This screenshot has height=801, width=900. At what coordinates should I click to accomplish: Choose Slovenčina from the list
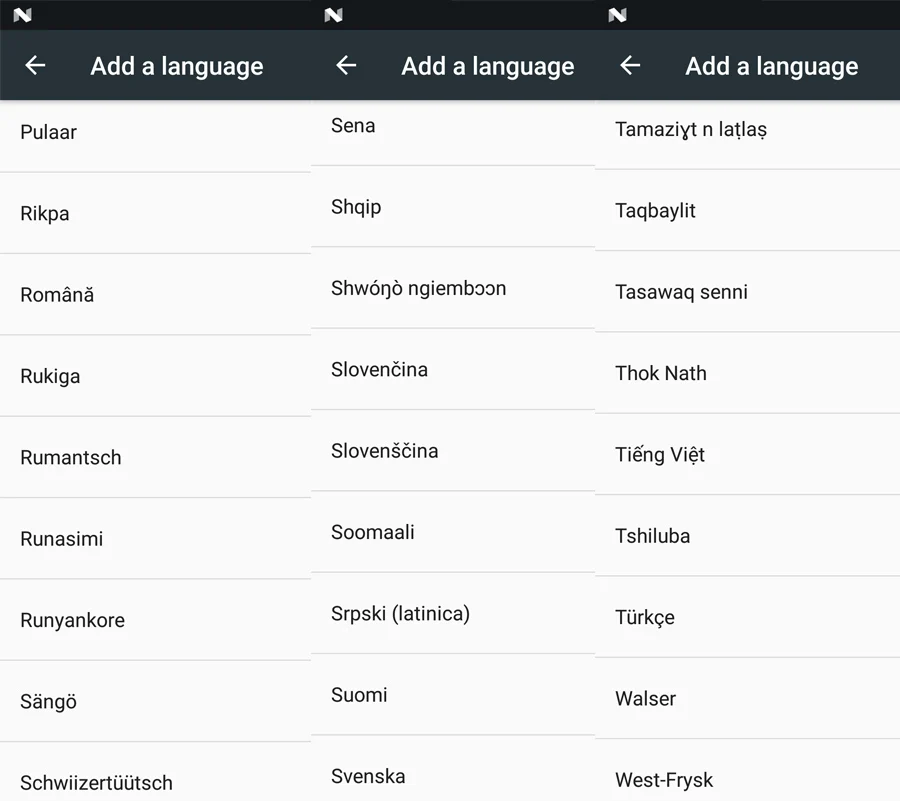point(453,370)
